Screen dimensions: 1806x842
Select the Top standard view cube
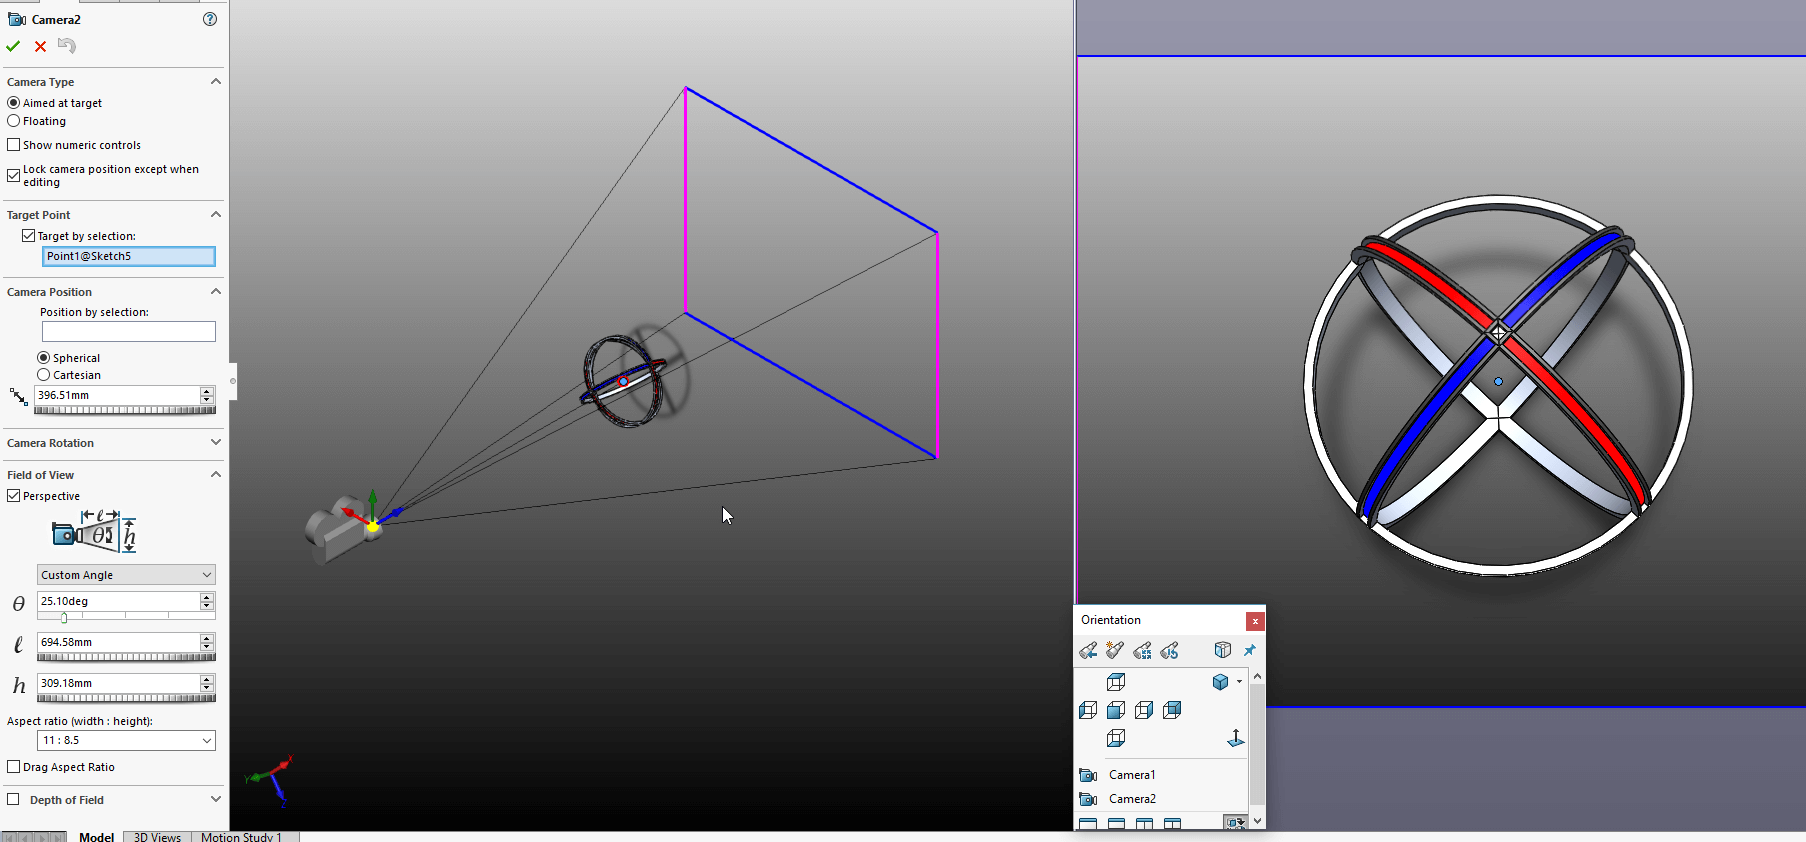(x=1116, y=682)
